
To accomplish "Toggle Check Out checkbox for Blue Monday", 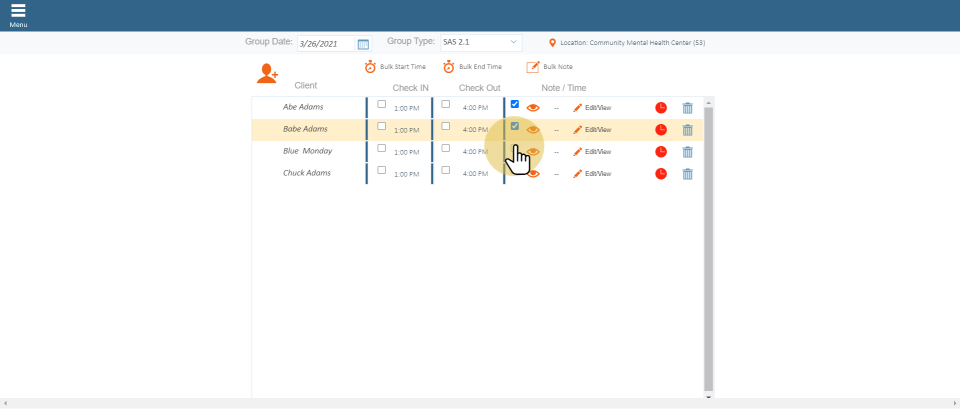I will [446, 148].
